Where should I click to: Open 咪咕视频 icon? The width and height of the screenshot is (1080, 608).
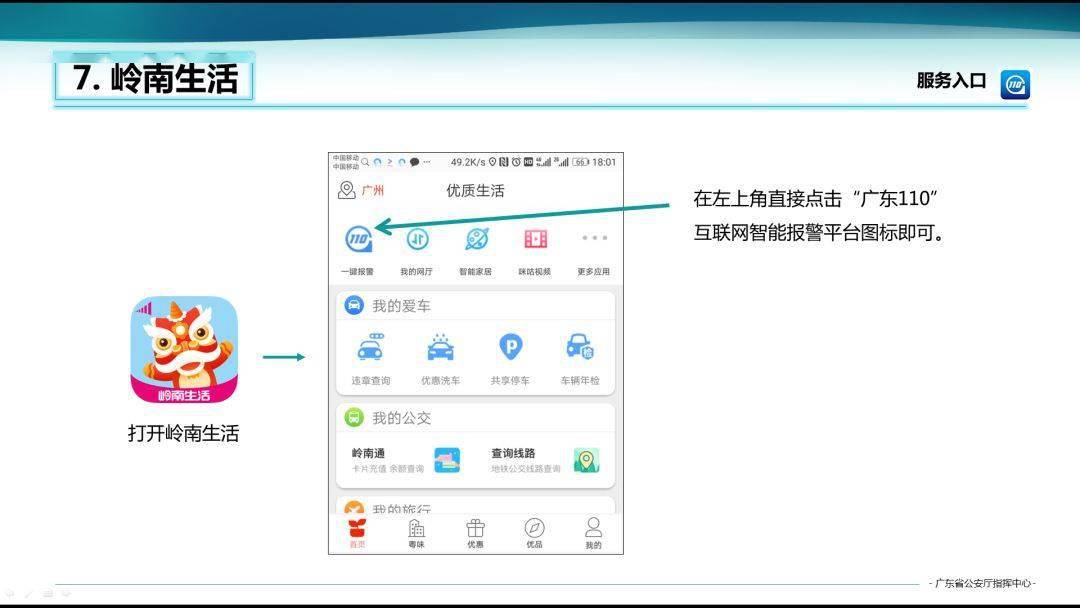(535, 239)
